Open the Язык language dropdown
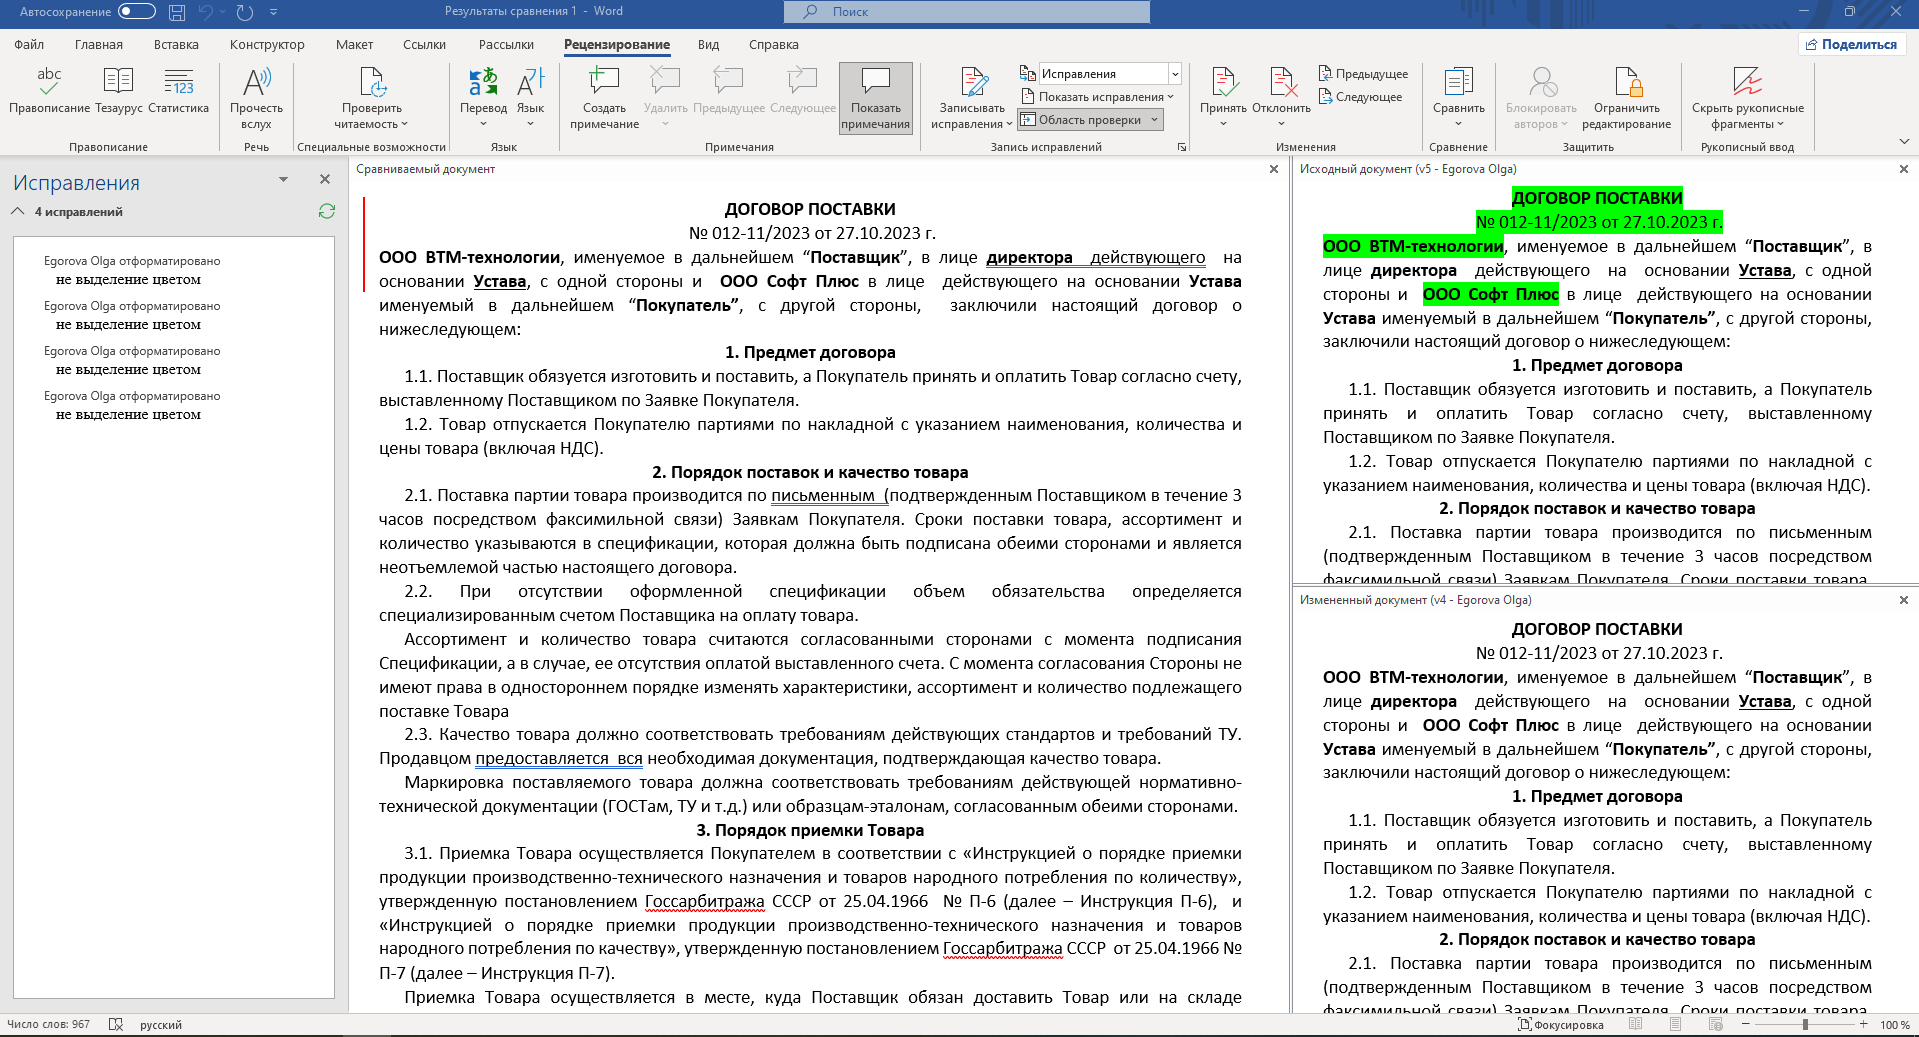 [x=530, y=97]
